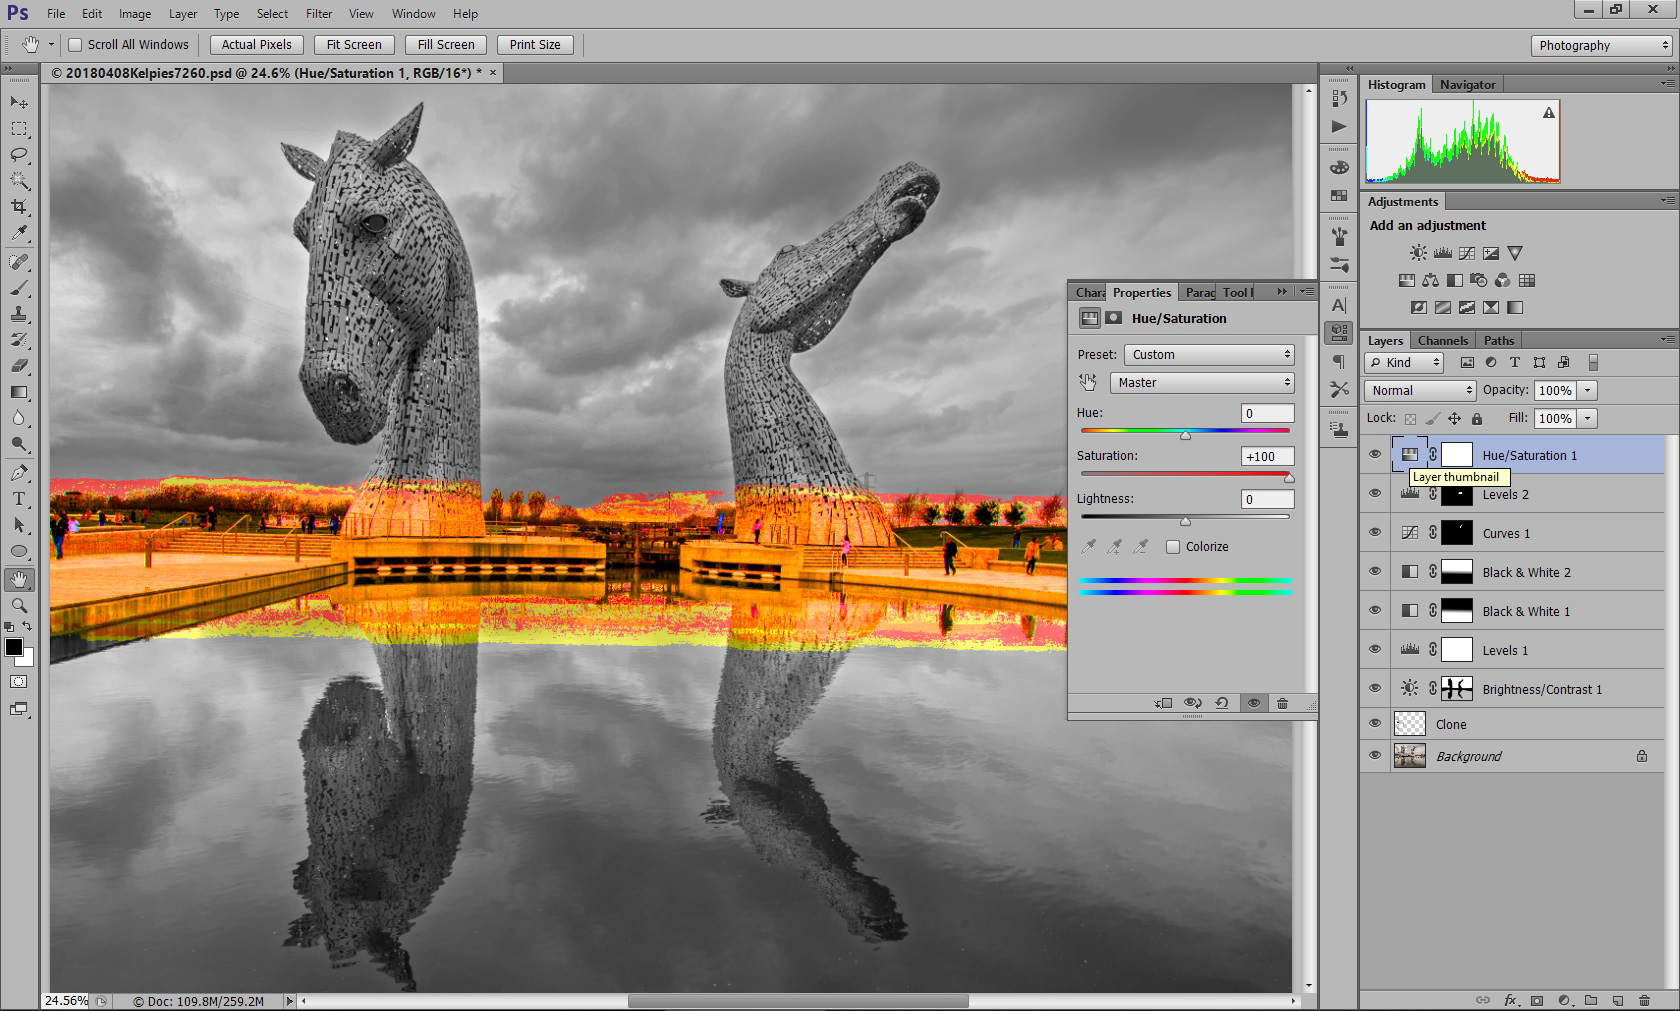Select the Horizontal Type tool
This screenshot has width=1680, height=1011.
click(19, 499)
